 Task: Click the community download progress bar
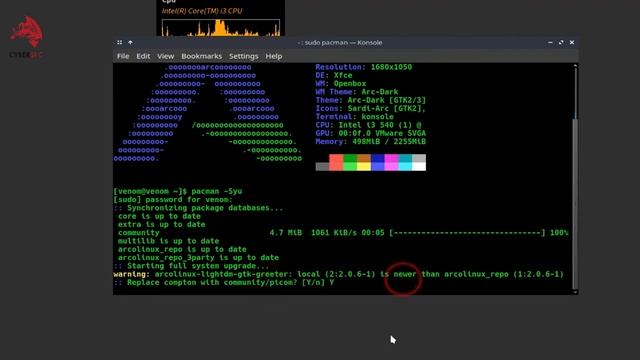click(467, 233)
